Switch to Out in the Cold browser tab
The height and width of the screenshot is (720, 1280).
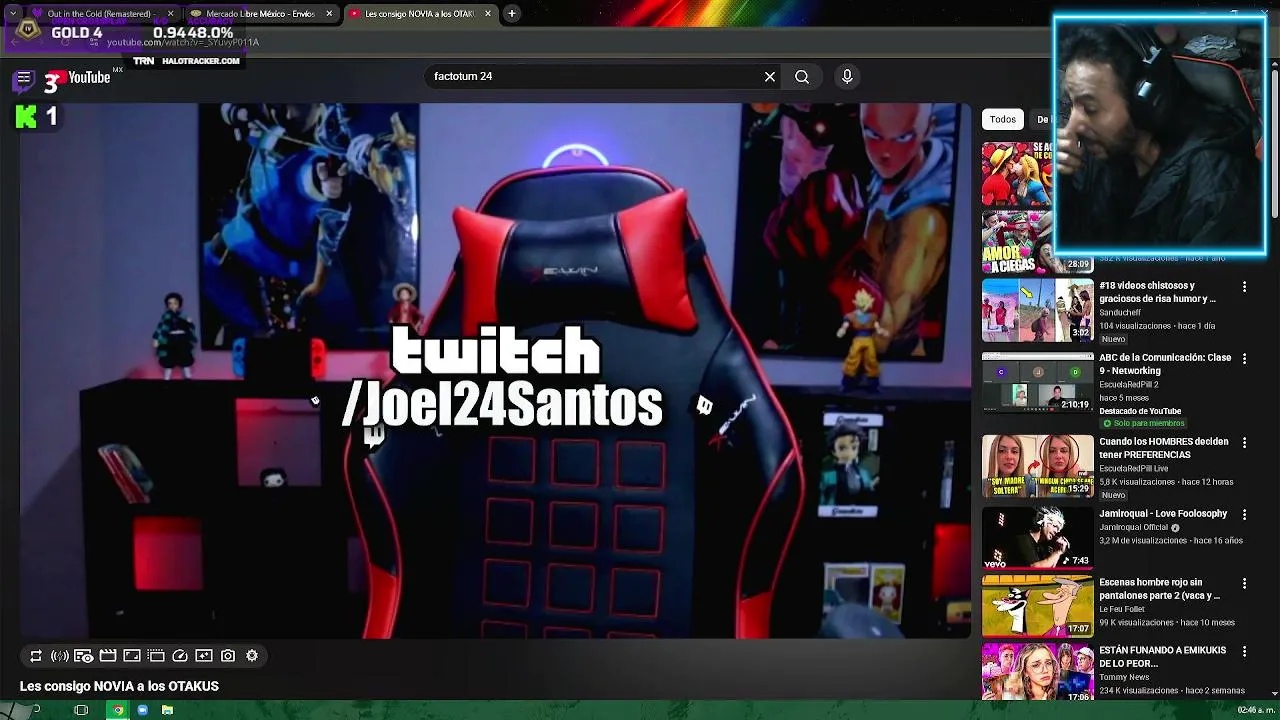point(98,14)
